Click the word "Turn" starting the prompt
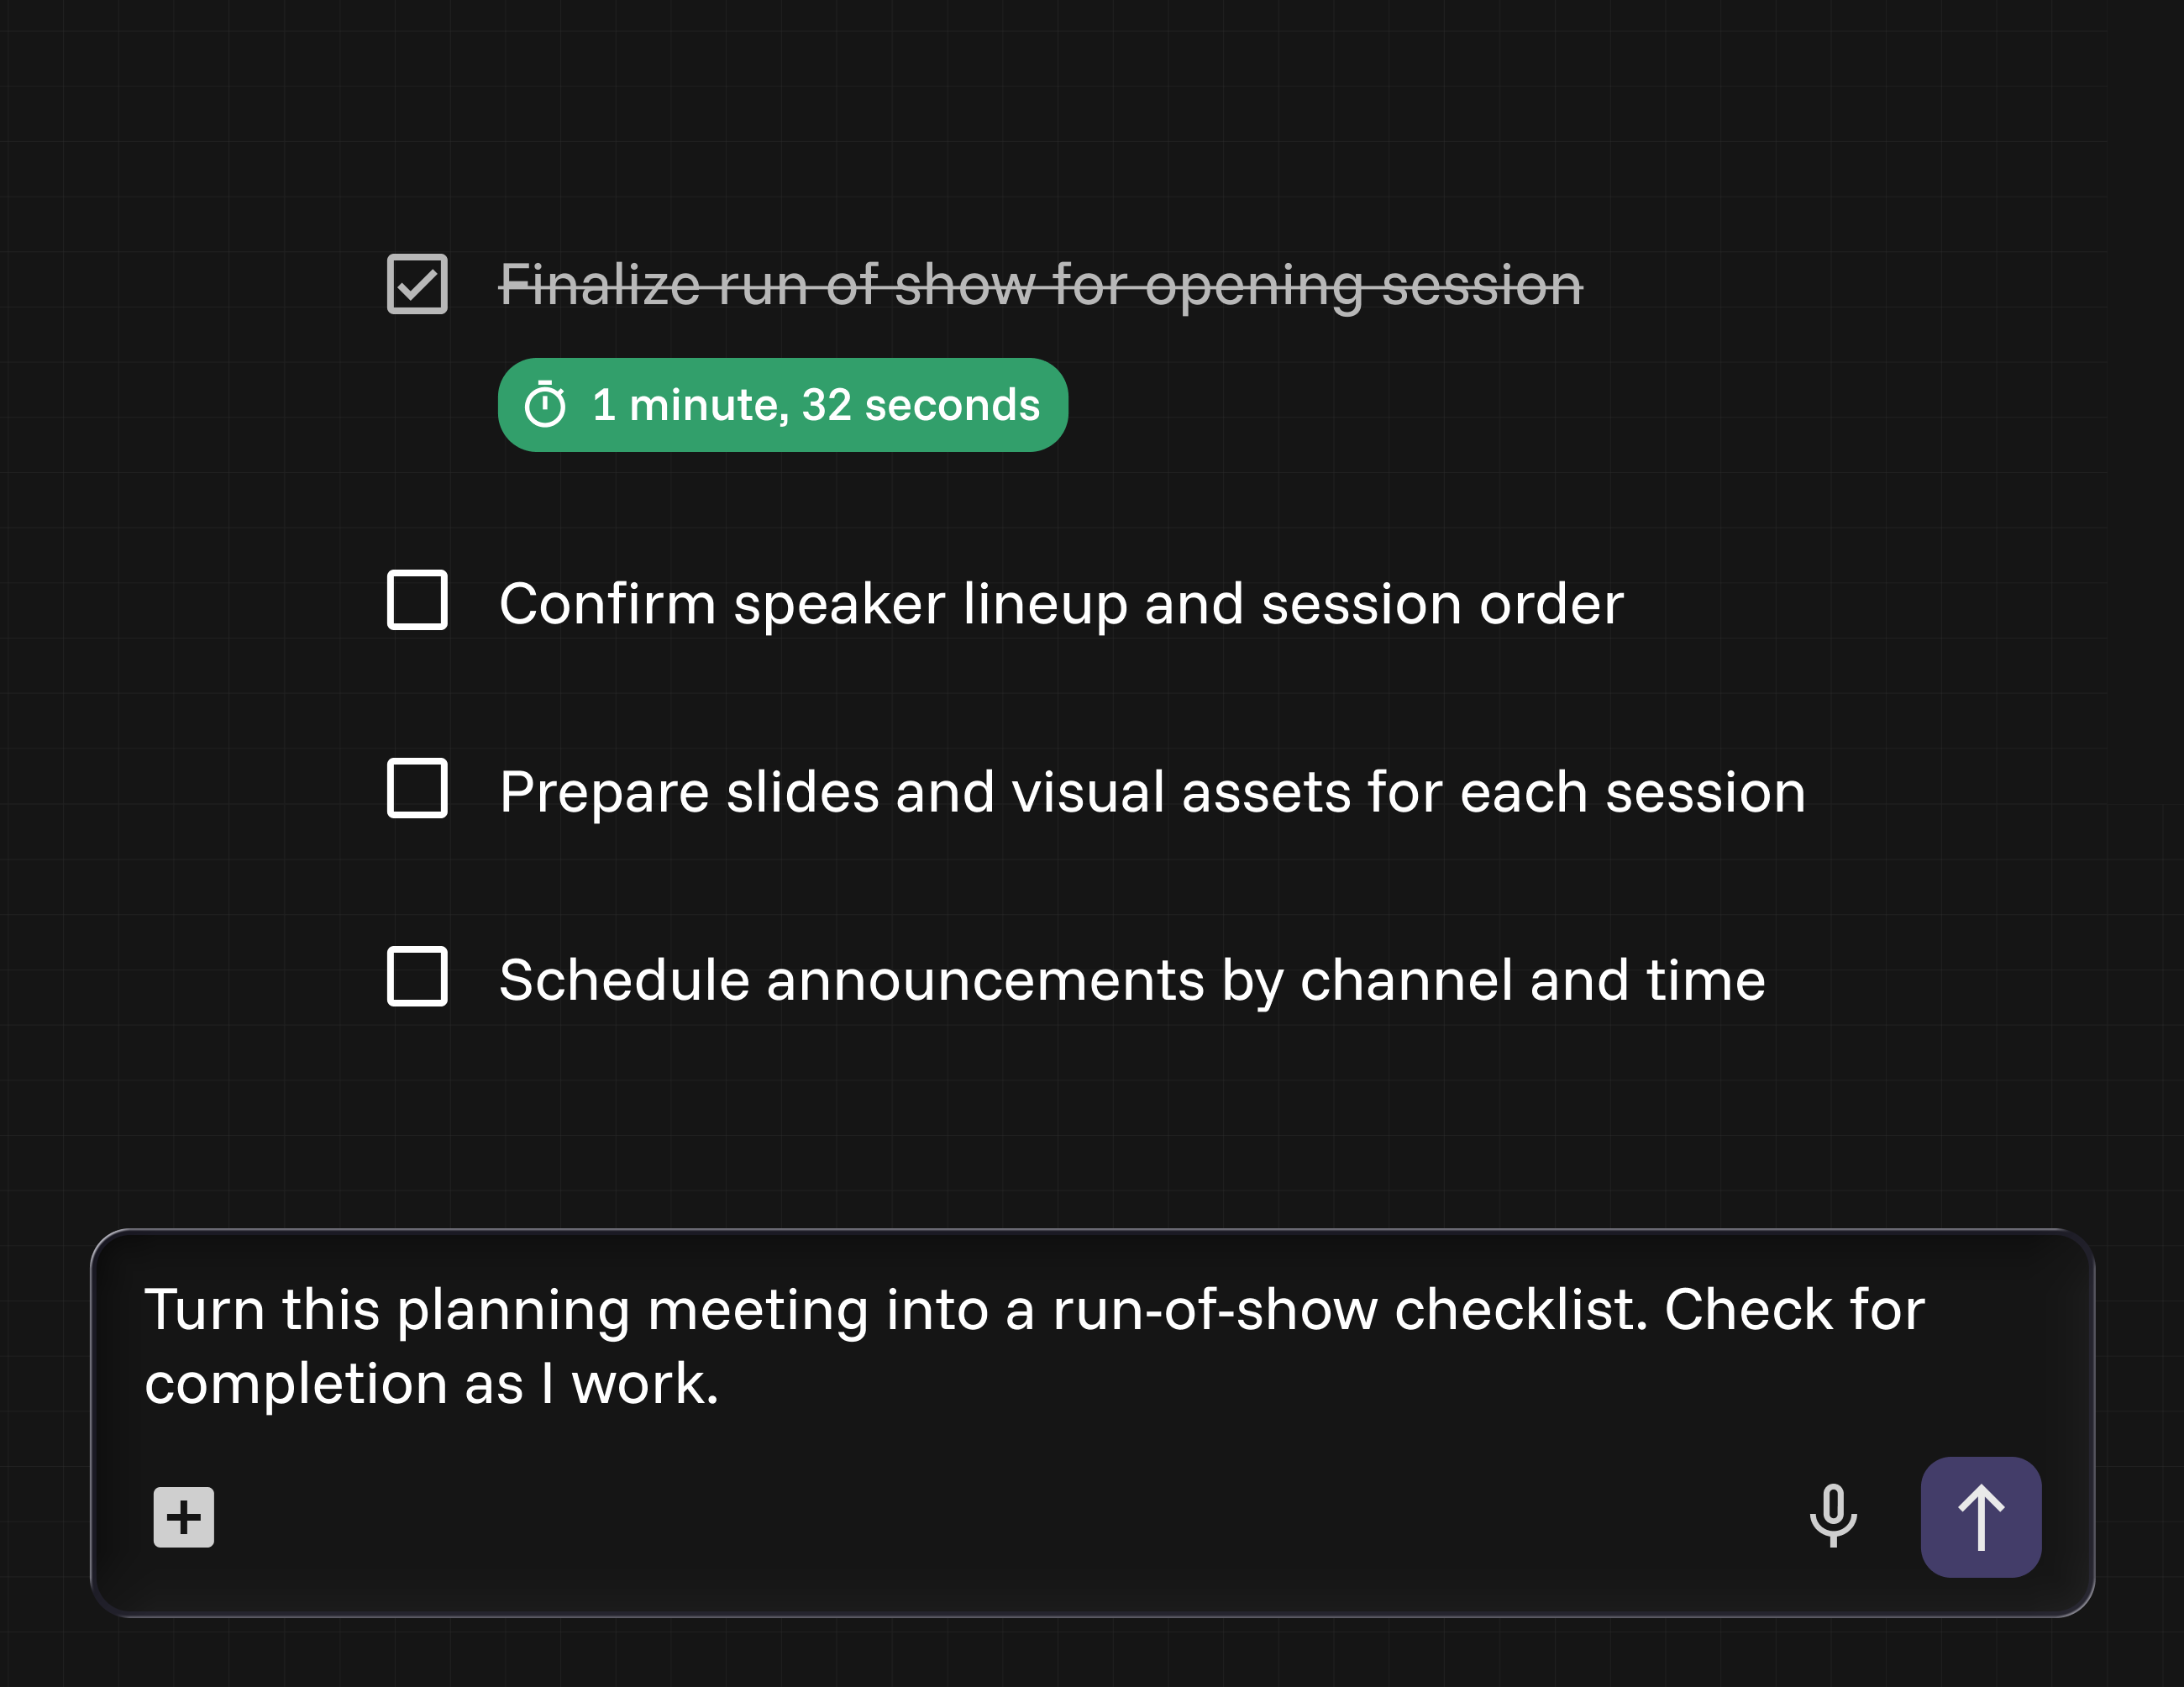Viewport: 2184px width, 1687px height. click(x=204, y=1310)
